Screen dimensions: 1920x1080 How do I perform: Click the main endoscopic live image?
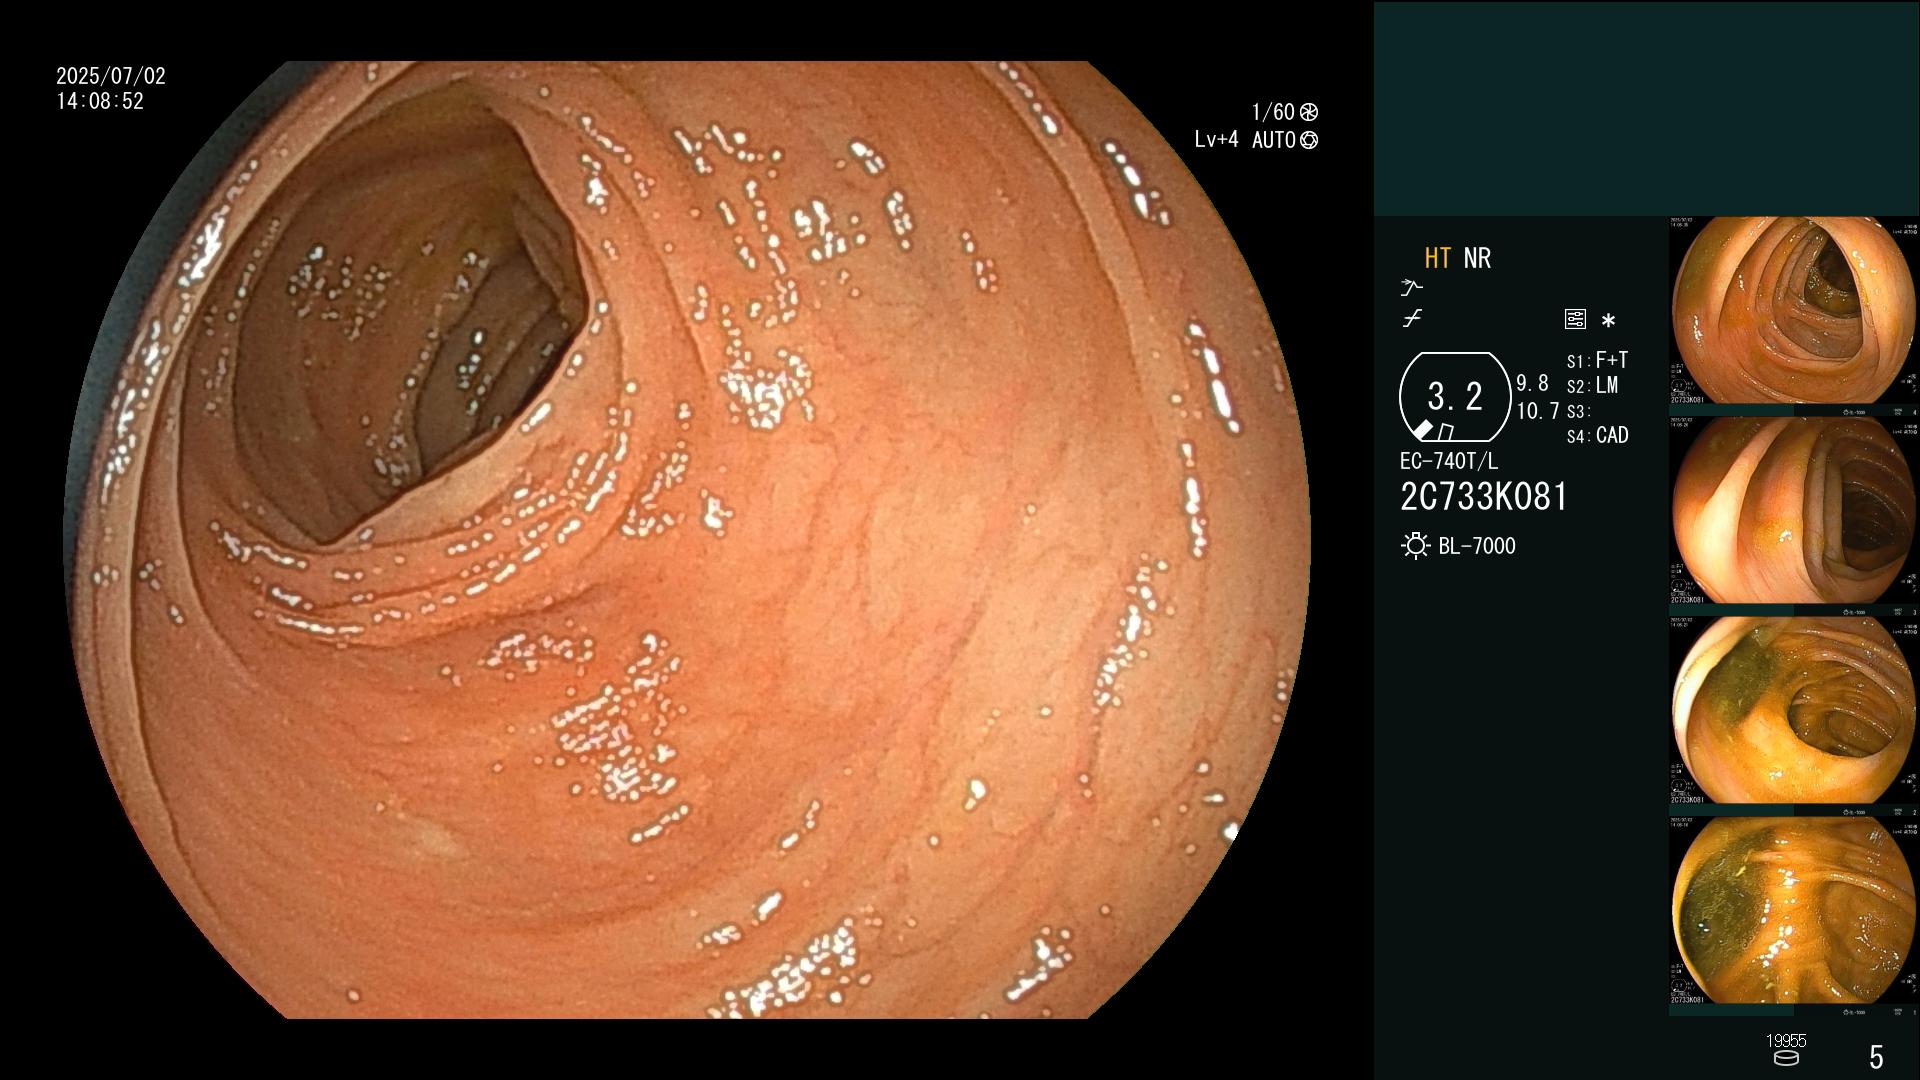687,540
